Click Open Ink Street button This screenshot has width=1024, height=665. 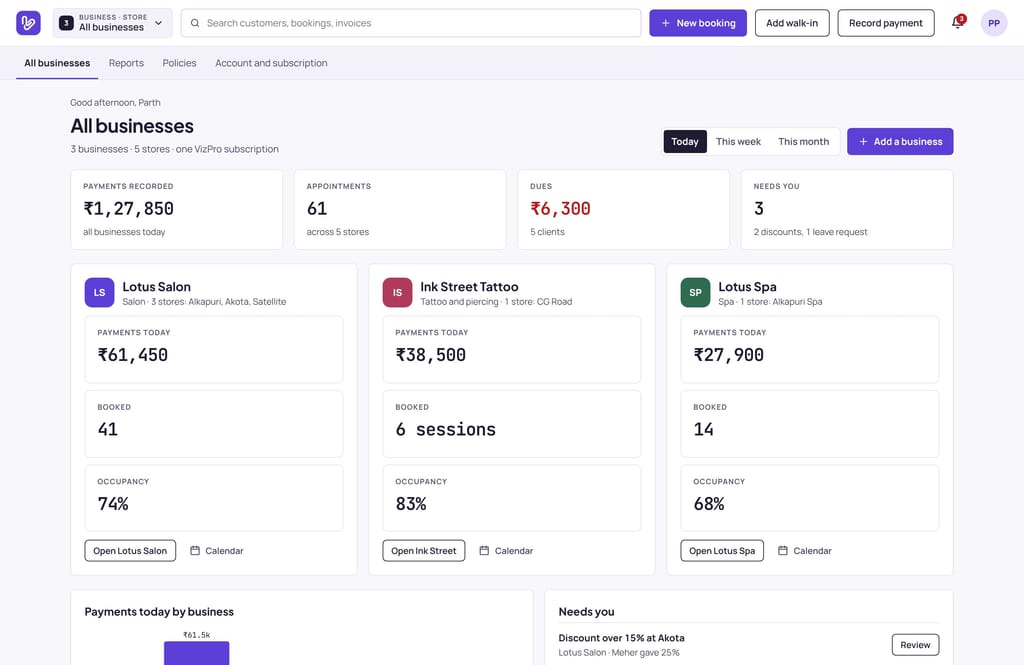(423, 551)
